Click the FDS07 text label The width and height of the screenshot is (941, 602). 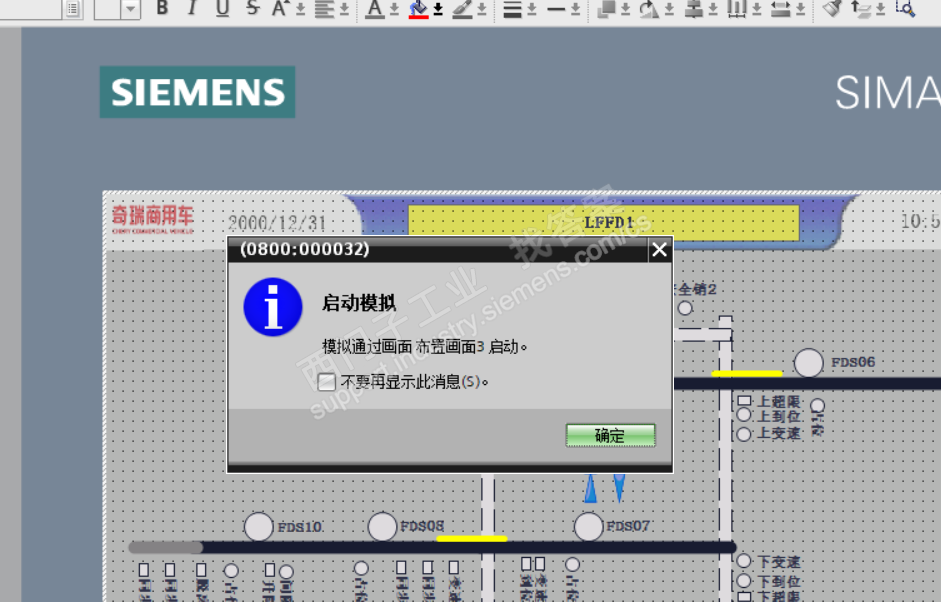tap(628, 526)
